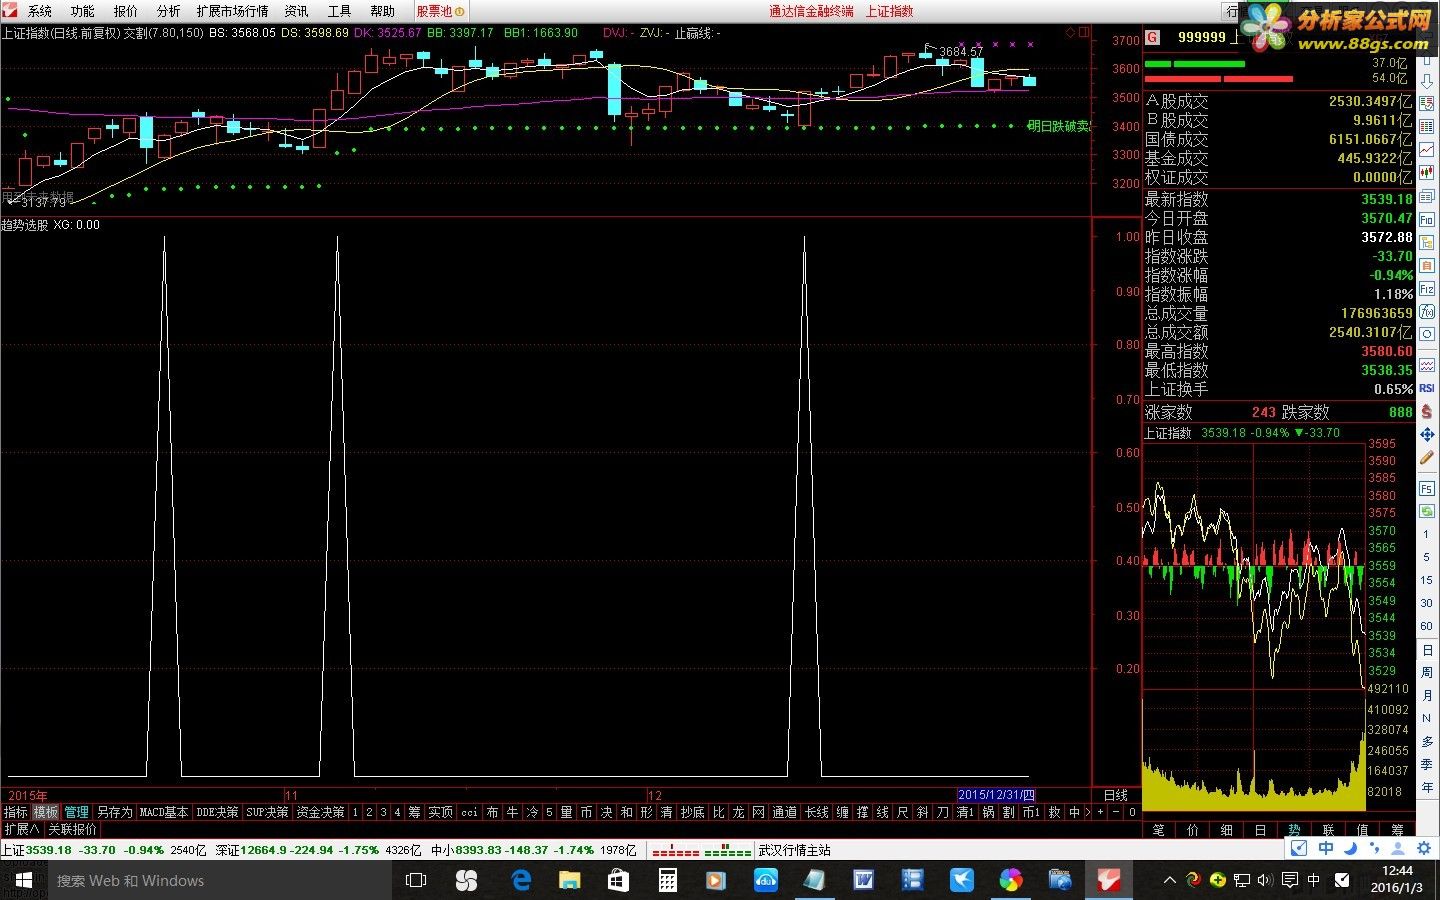The image size is (1440, 900).
Task: Switch to the 笔 tab below minute chart
Action: coord(1159,830)
